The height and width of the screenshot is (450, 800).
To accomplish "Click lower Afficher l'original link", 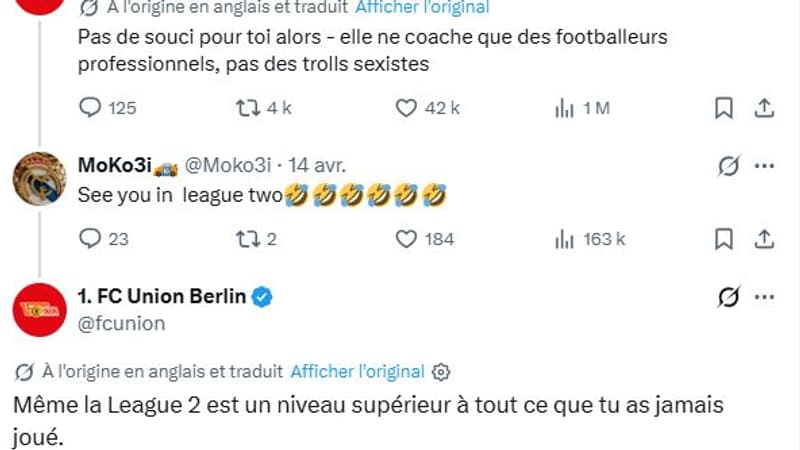I will pyautogui.click(x=357, y=371).
